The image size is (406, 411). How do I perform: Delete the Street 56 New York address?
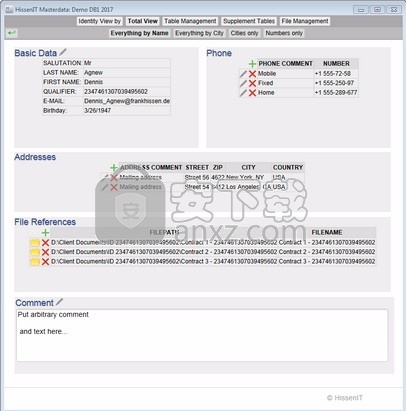tap(114, 177)
